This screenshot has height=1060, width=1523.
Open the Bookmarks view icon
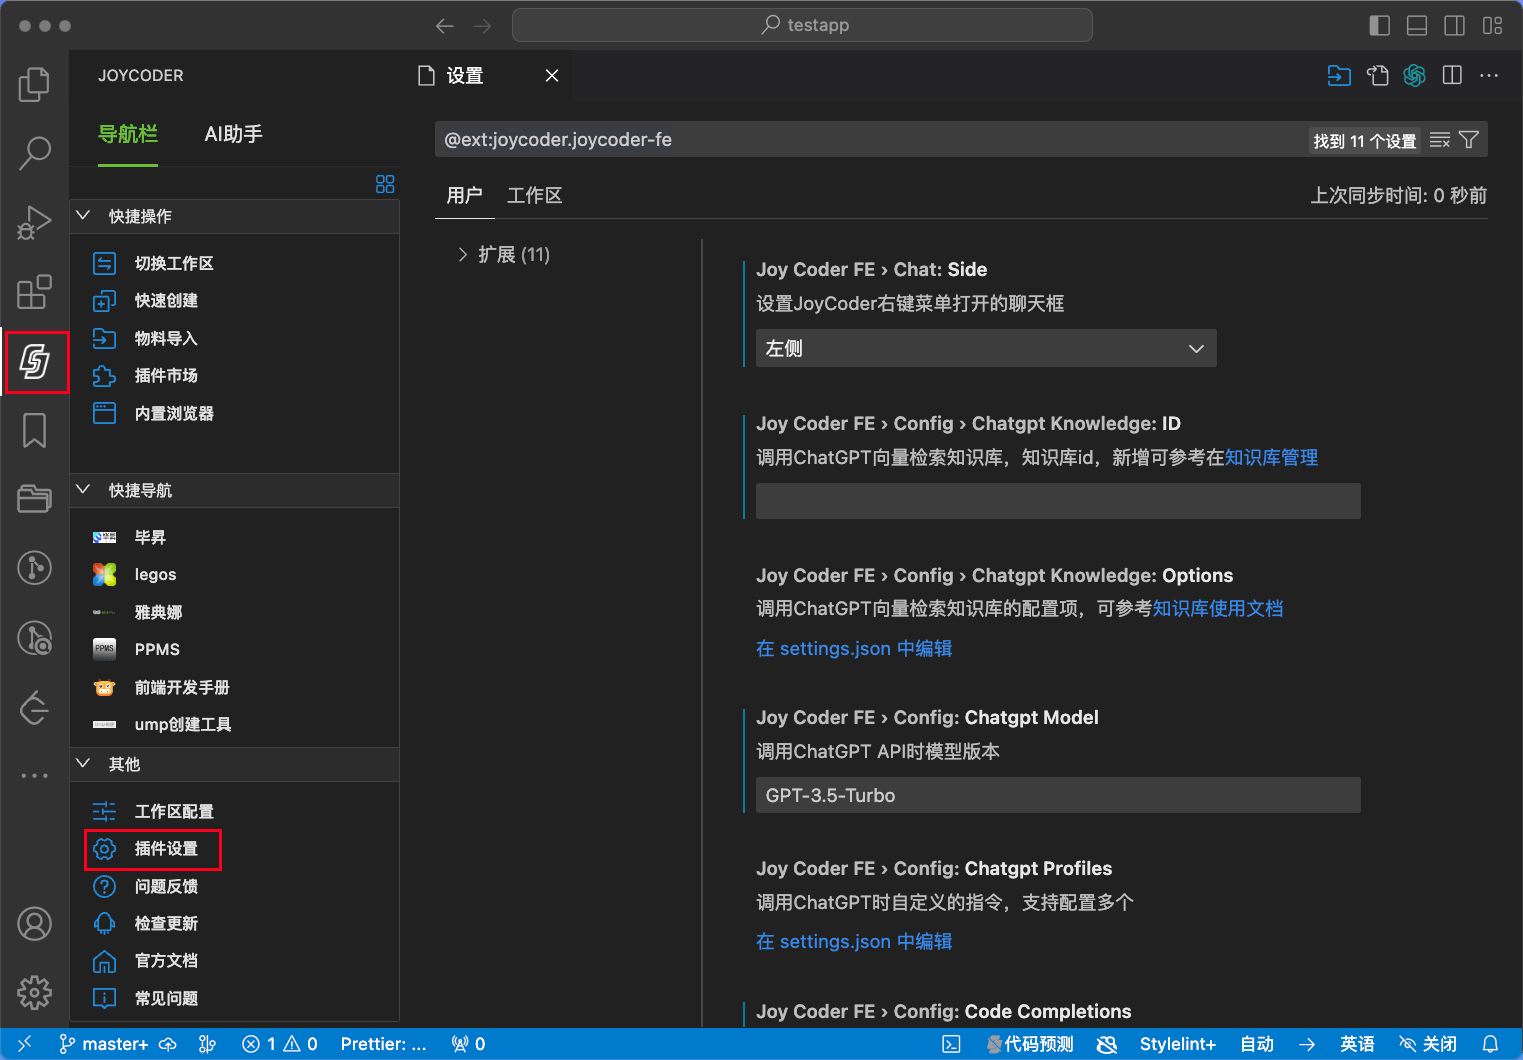pos(34,431)
